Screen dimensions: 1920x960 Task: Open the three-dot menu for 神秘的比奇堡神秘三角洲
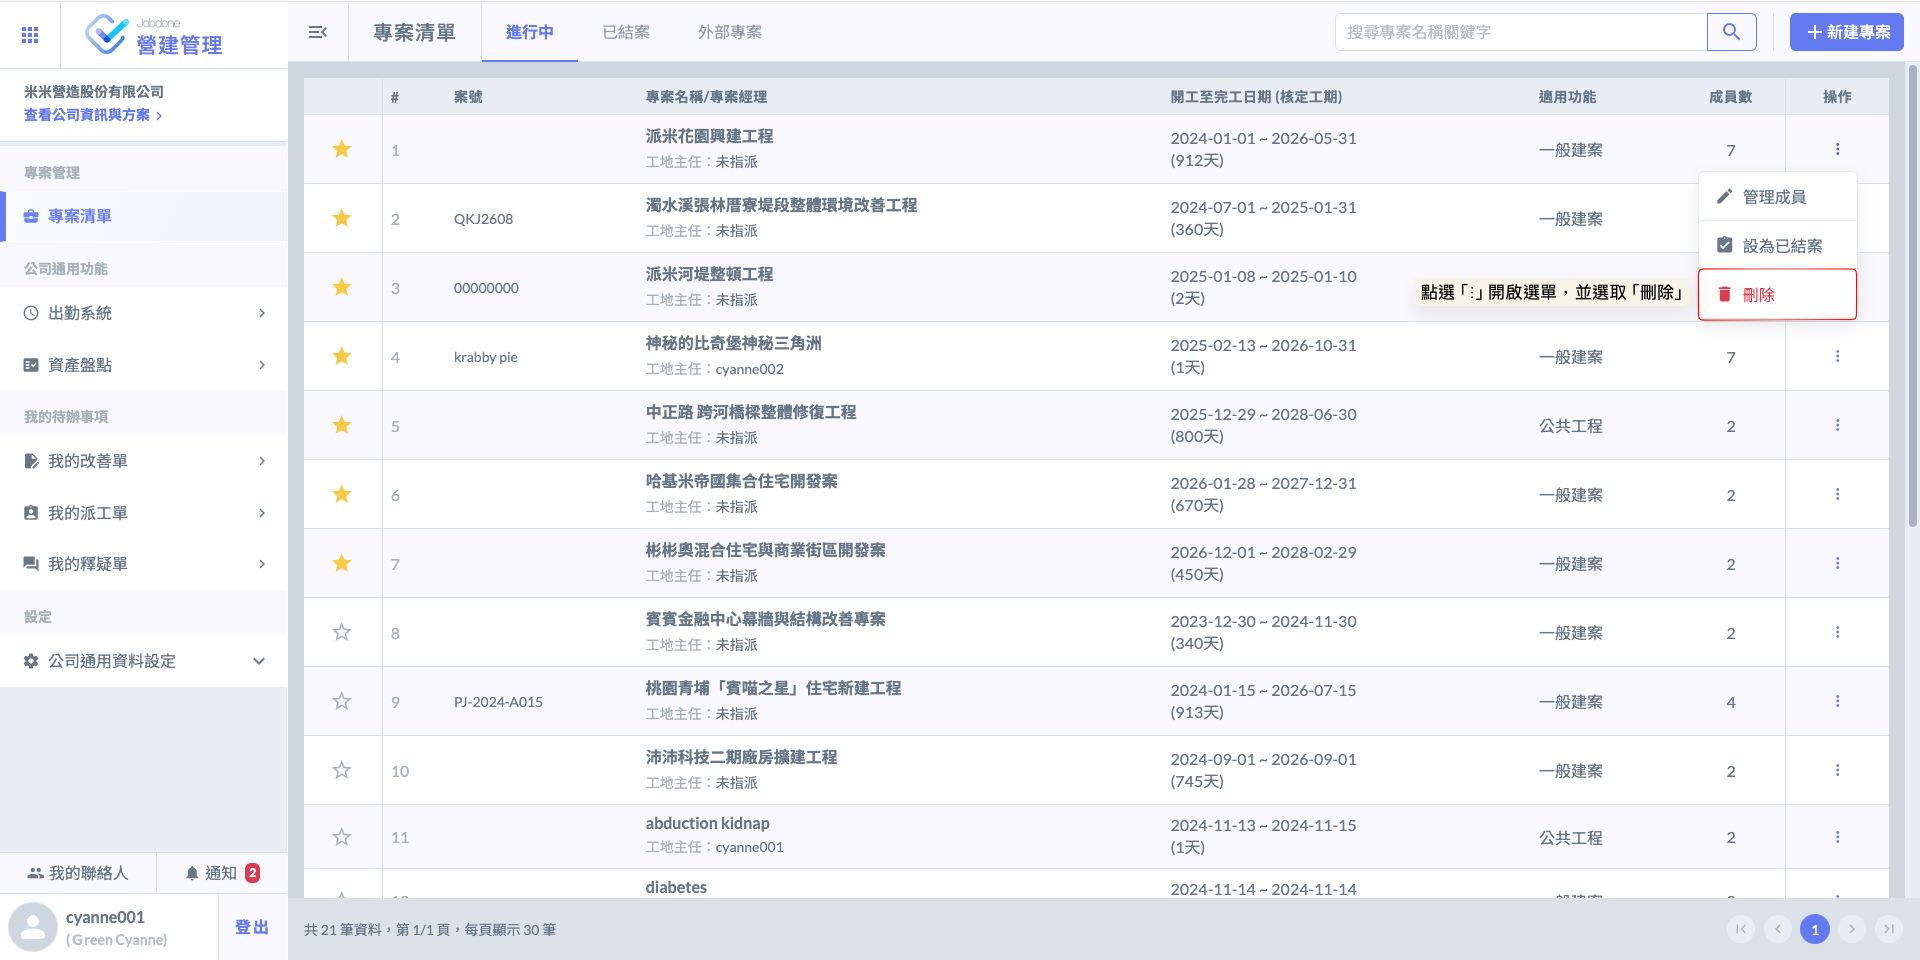click(x=1837, y=356)
